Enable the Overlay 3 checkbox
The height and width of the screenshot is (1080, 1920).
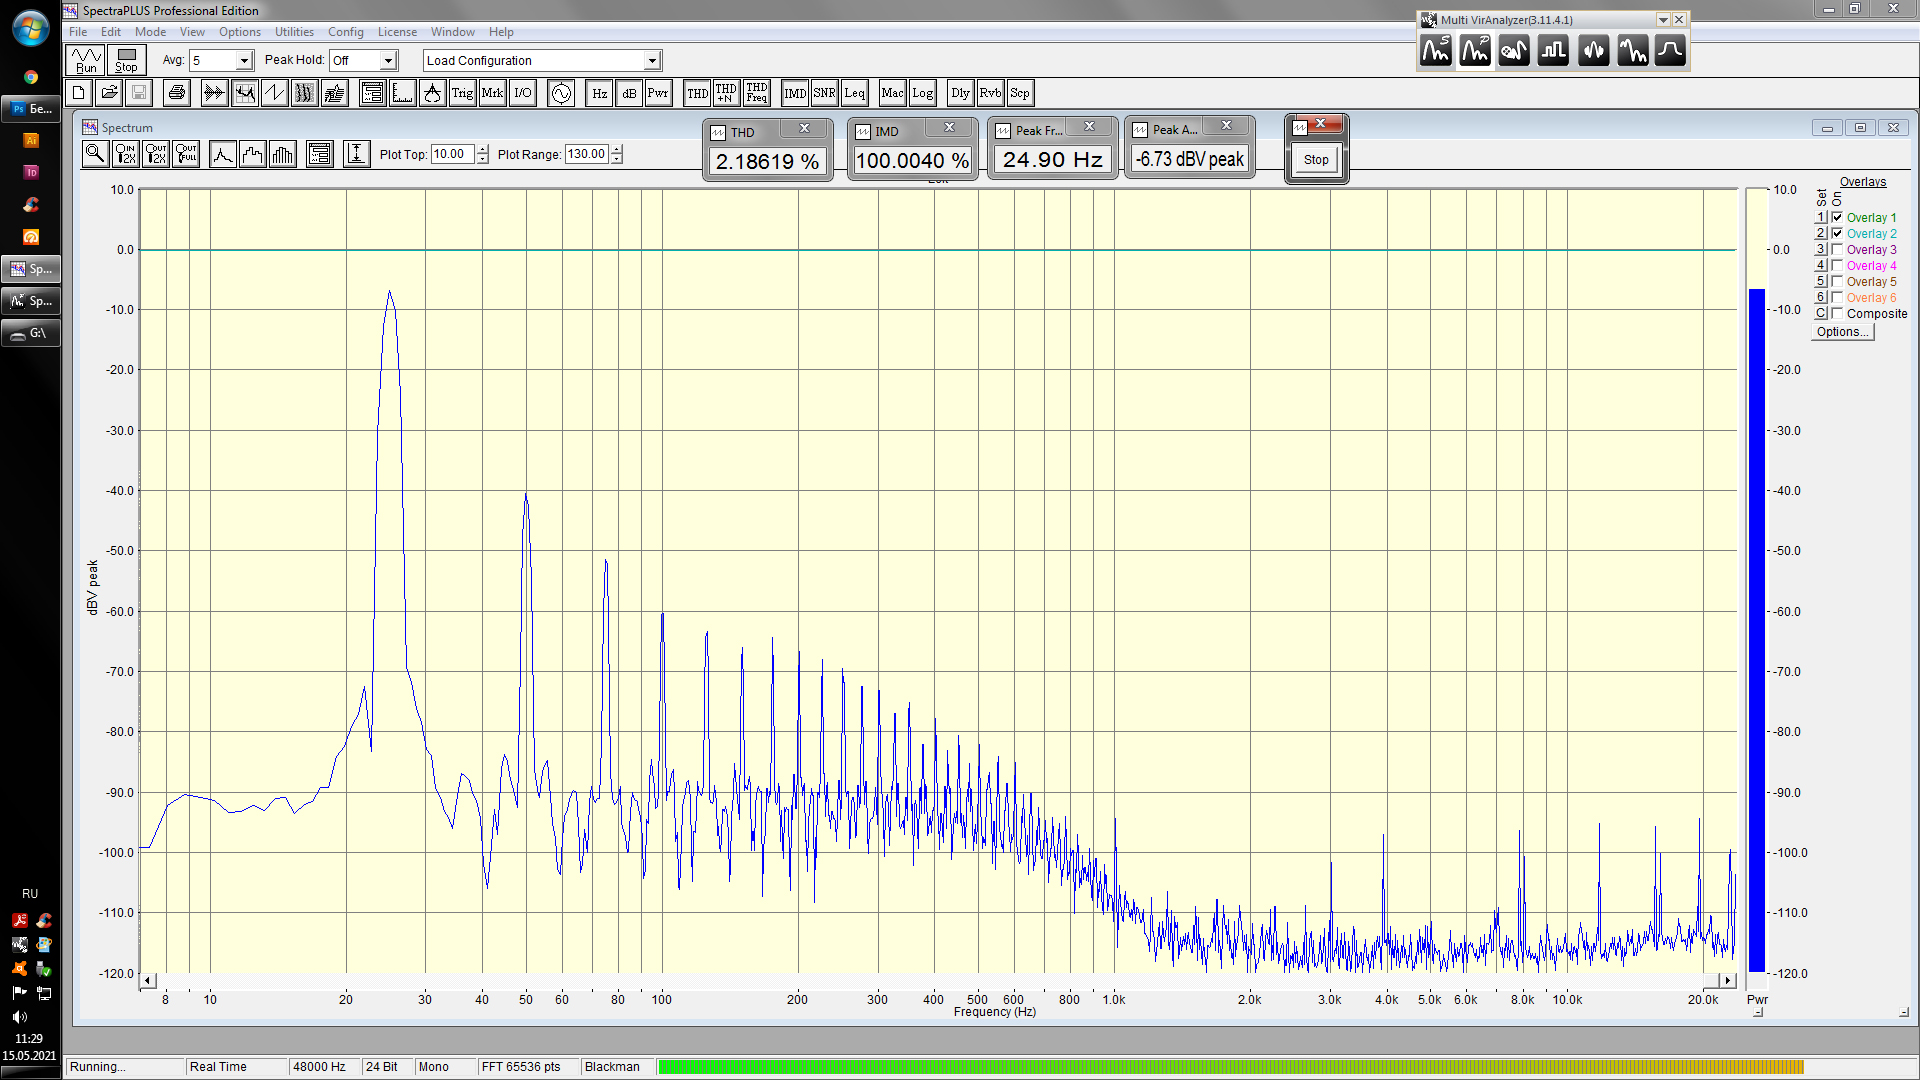1837,249
